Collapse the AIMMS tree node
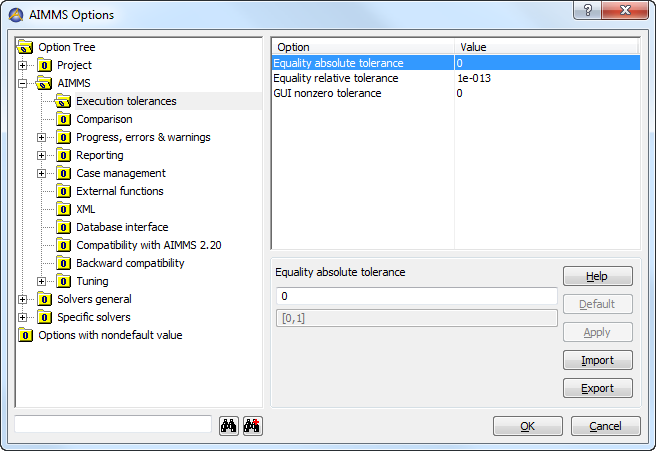Viewport: 656px width, 451px height. 23,83
